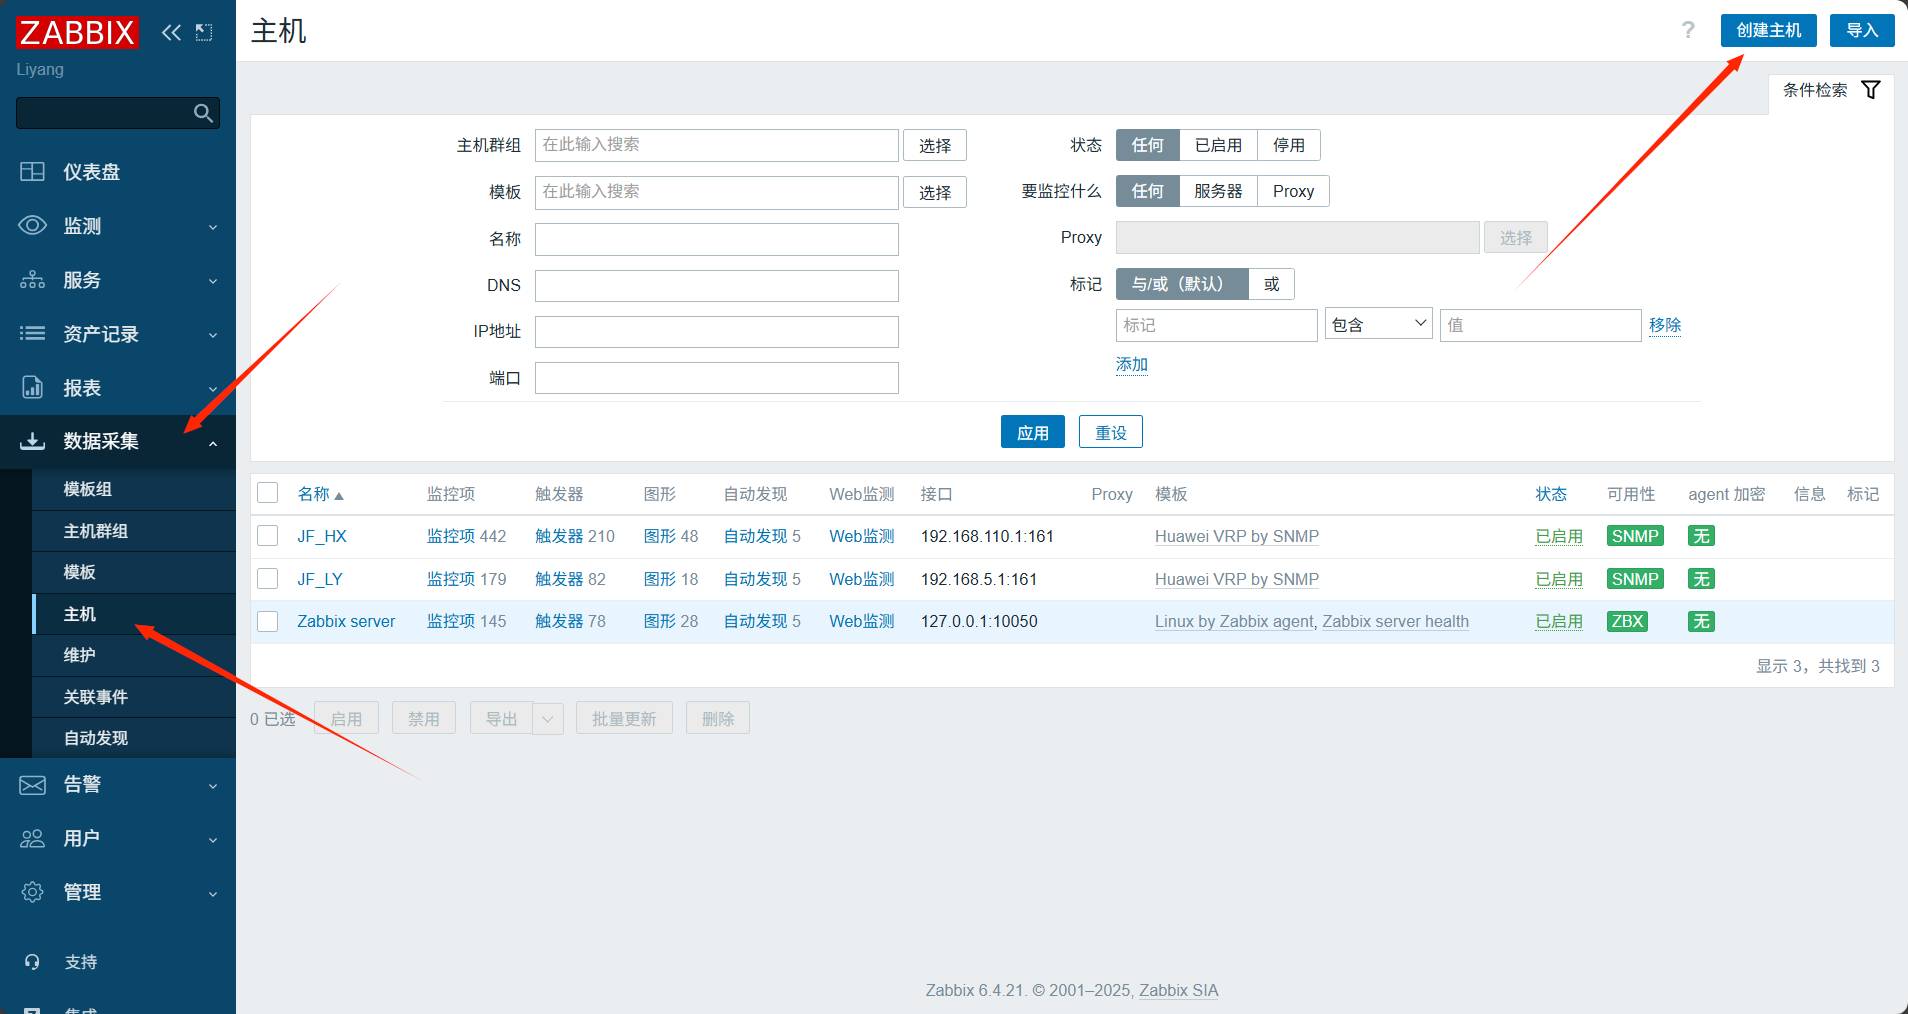This screenshot has width=1908, height=1014.
Task: Open 模板 in the sidebar
Action: click(134, 572)
